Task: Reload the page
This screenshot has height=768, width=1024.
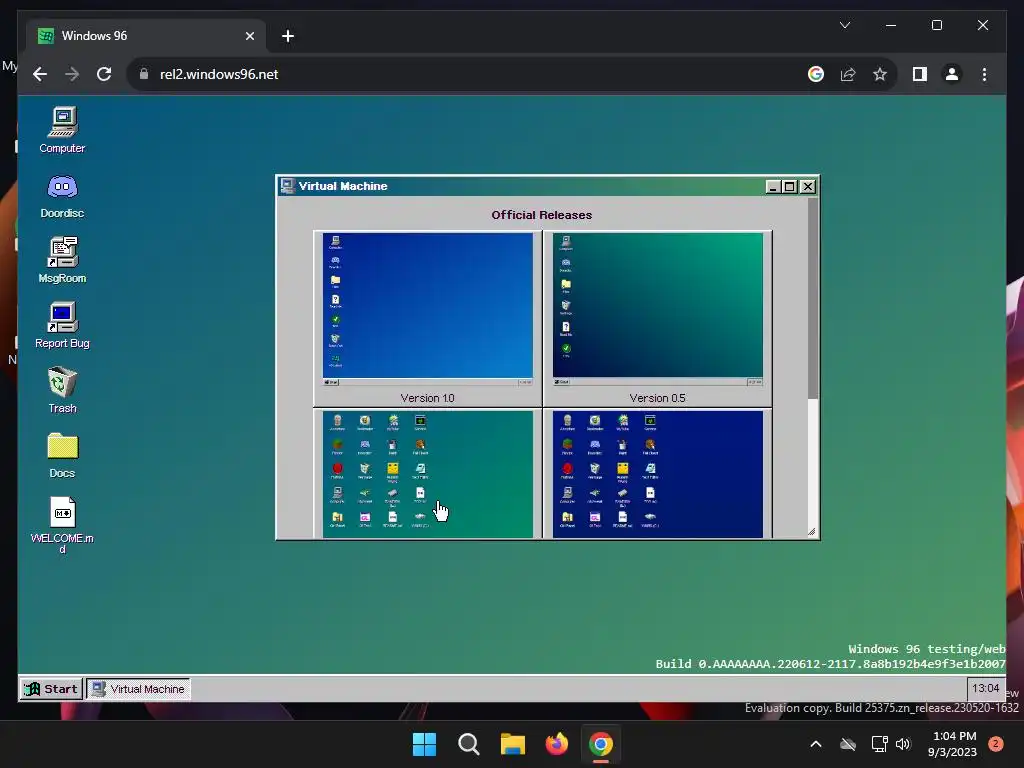Action: (104, 74)
